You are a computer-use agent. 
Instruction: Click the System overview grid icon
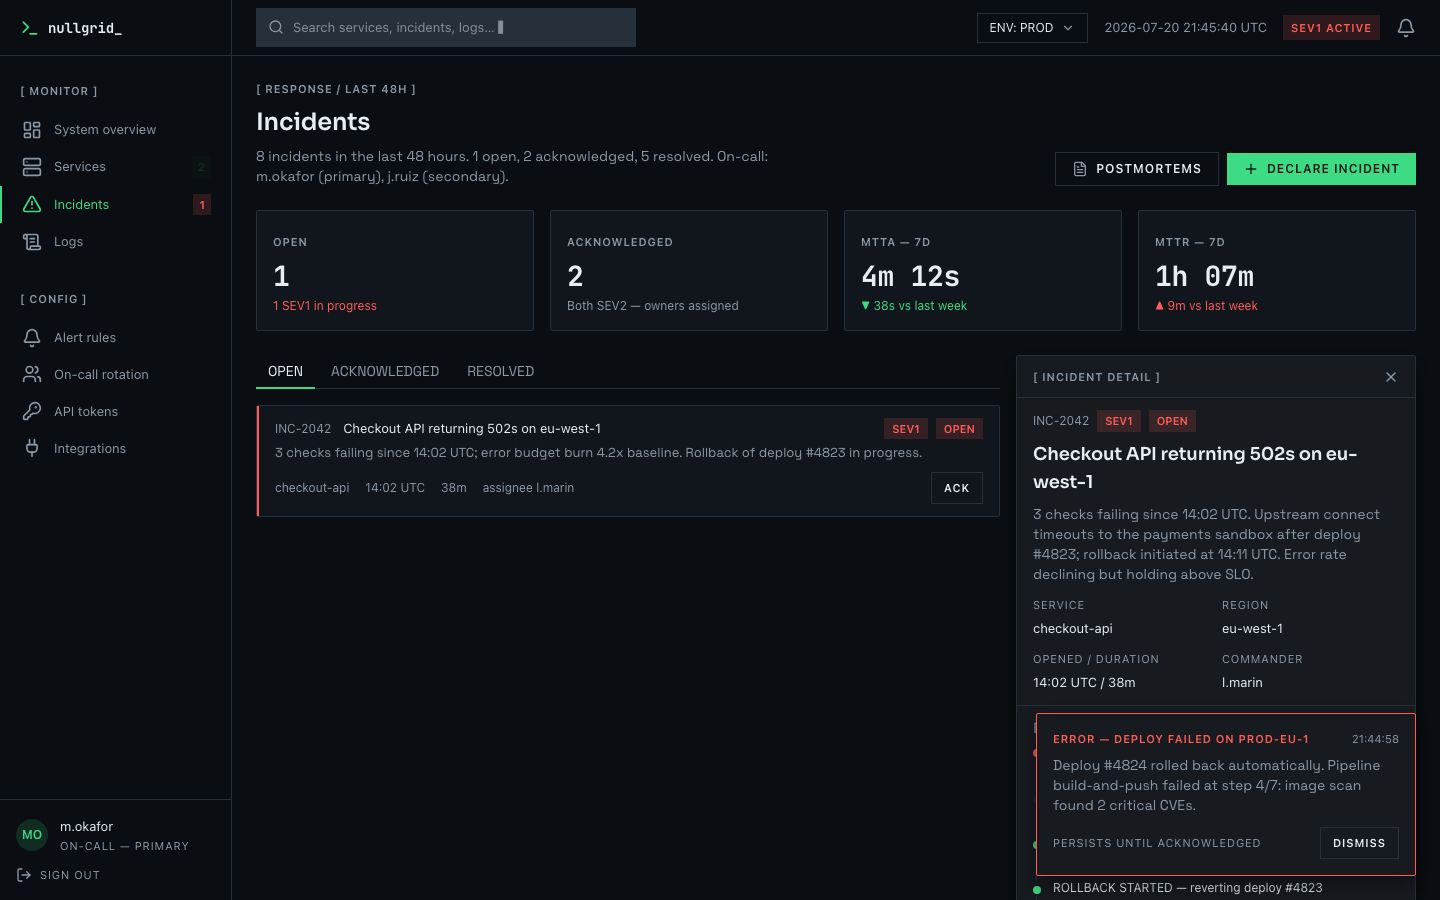point(32,130)
